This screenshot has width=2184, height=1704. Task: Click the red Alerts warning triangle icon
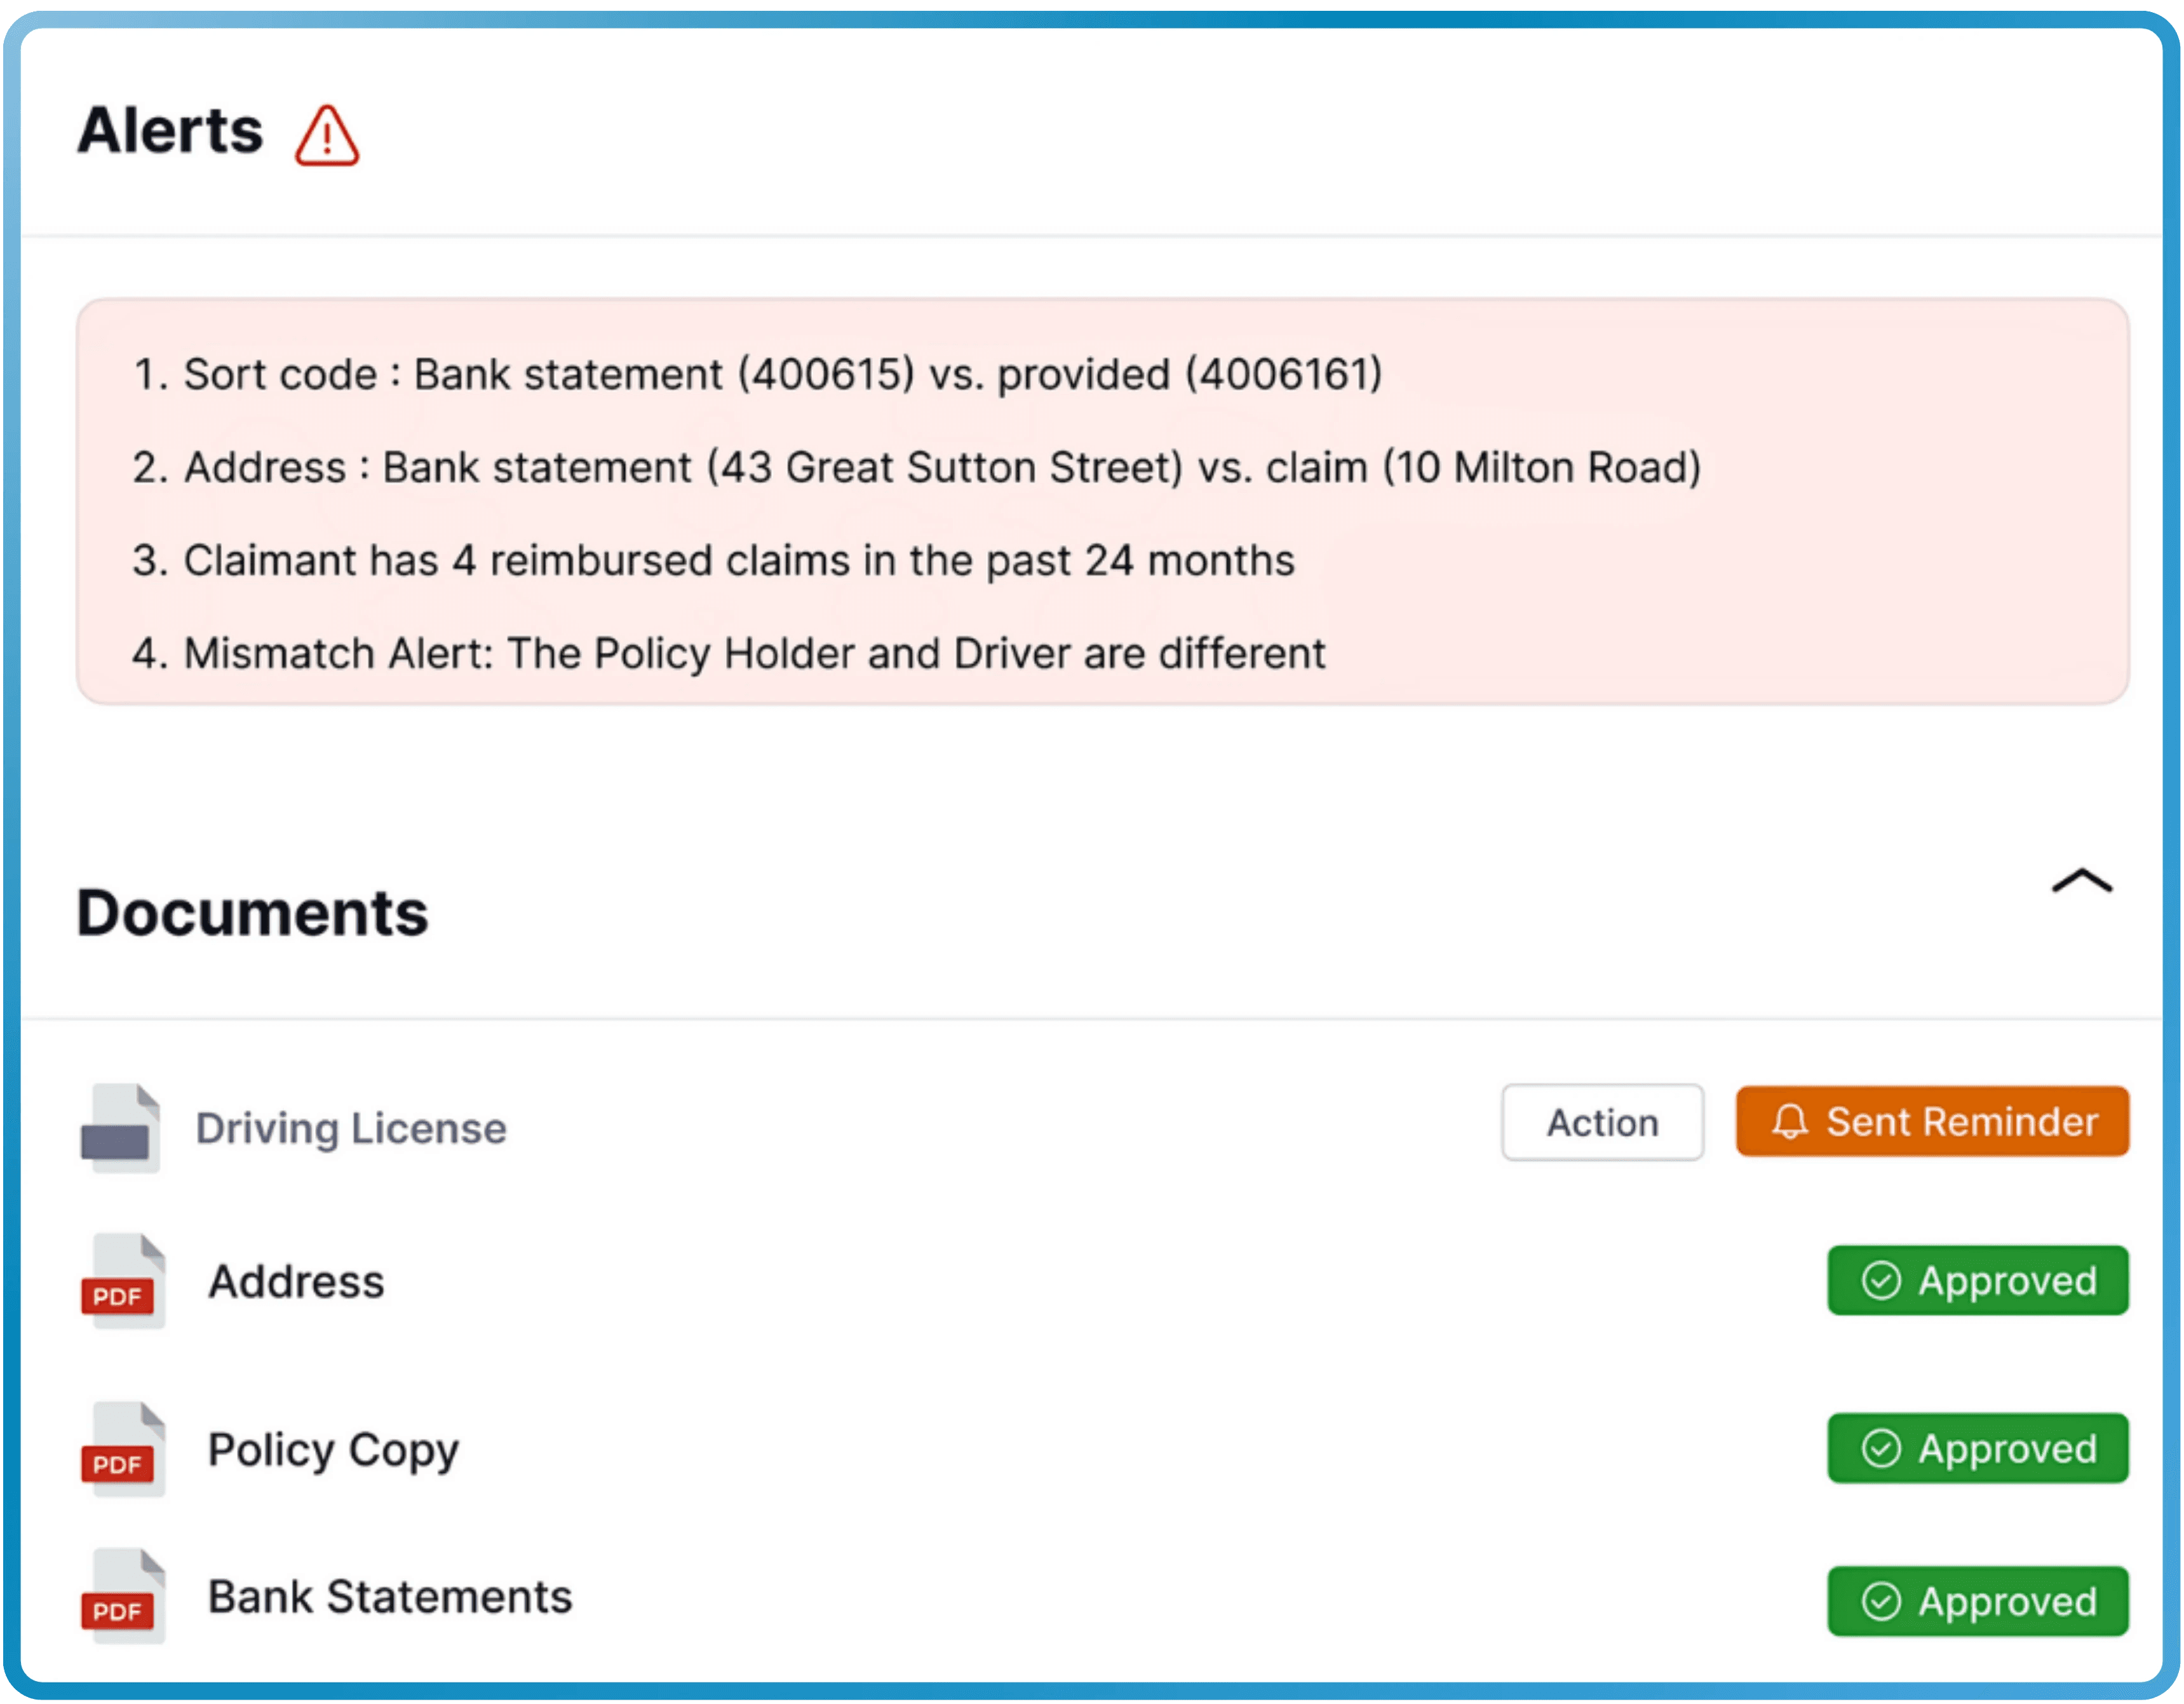[x=327, y=135]
